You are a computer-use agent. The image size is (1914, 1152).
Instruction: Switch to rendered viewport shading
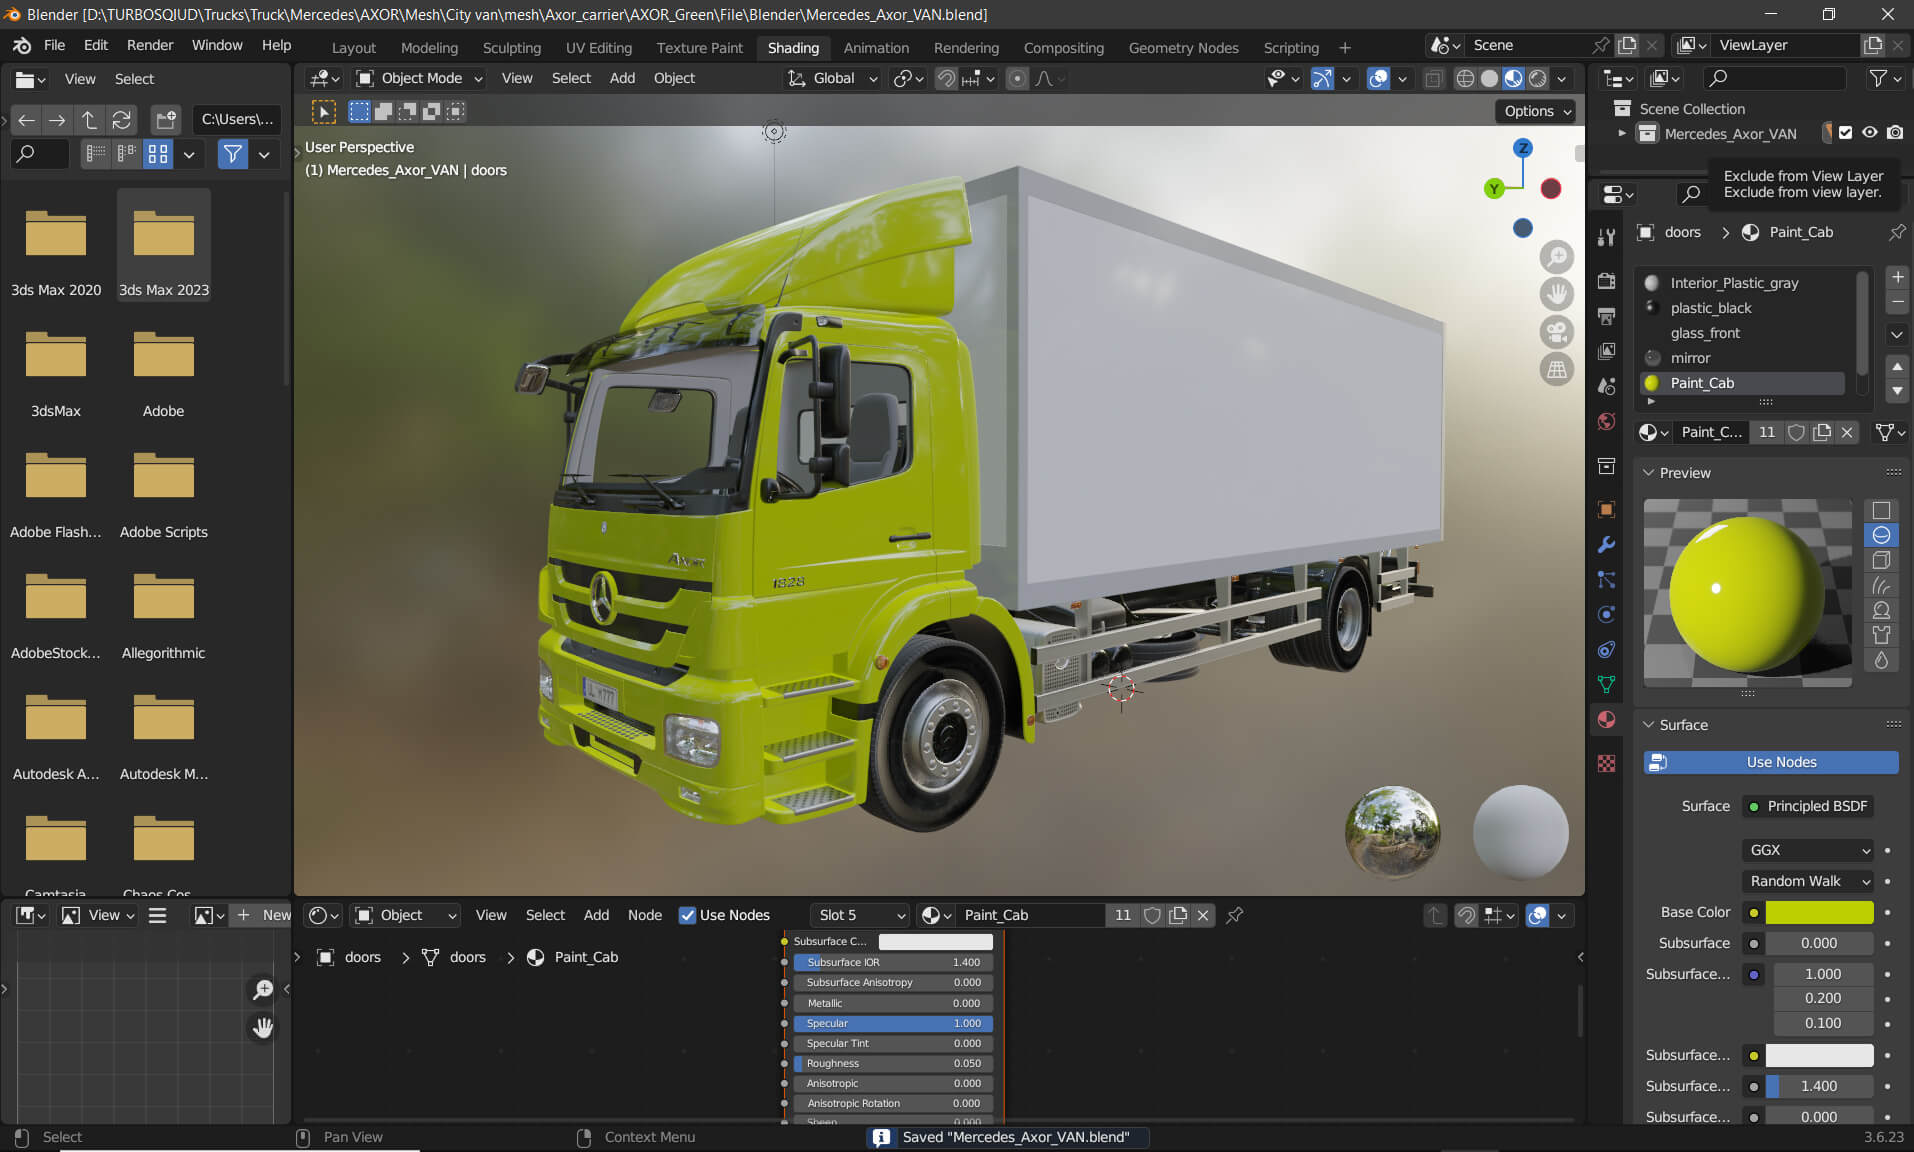1538,78
